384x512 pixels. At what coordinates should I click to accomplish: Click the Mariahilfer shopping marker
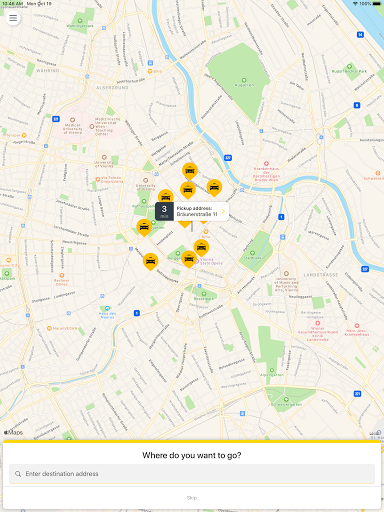(49, 328)
